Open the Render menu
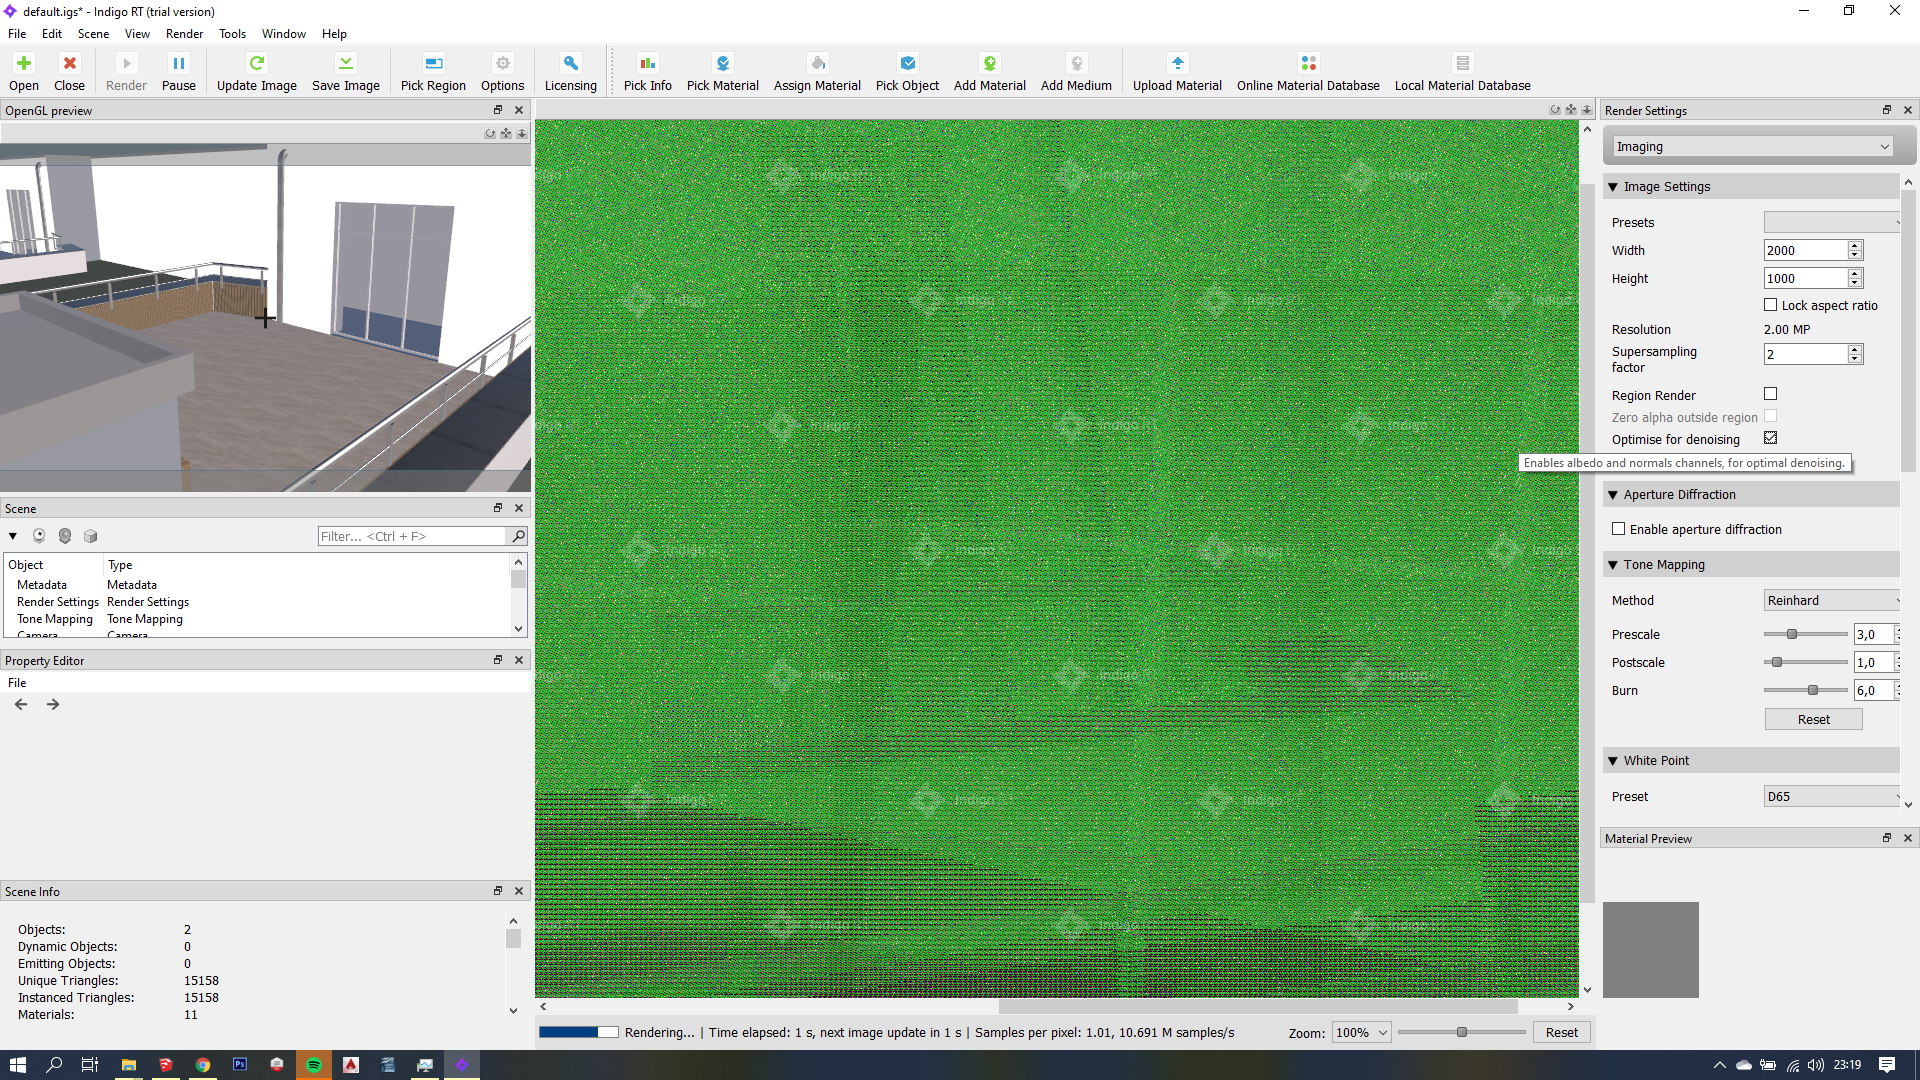Image resolution: width=1920 pixels, height=1080 pixels. click(x=184, y=34)
